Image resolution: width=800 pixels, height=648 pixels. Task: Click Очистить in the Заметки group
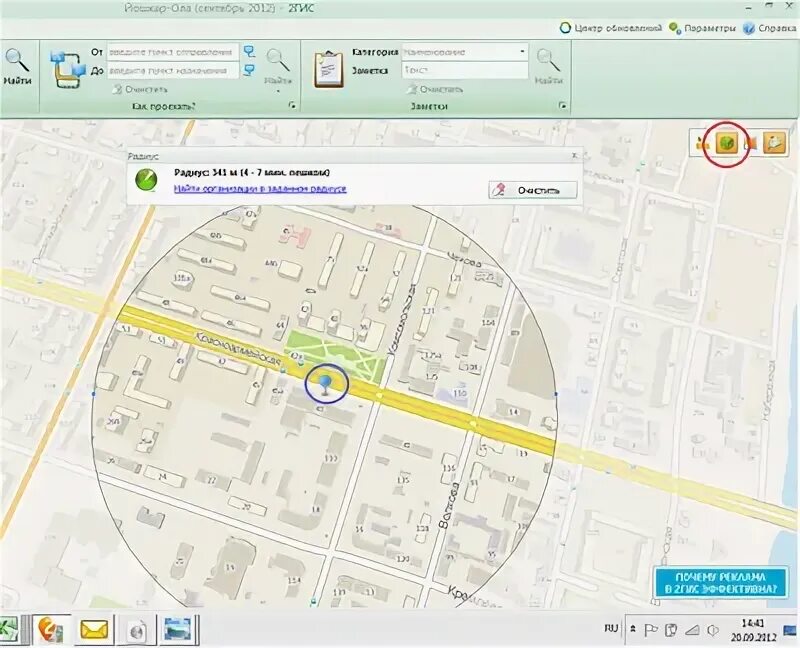point(435,89)
